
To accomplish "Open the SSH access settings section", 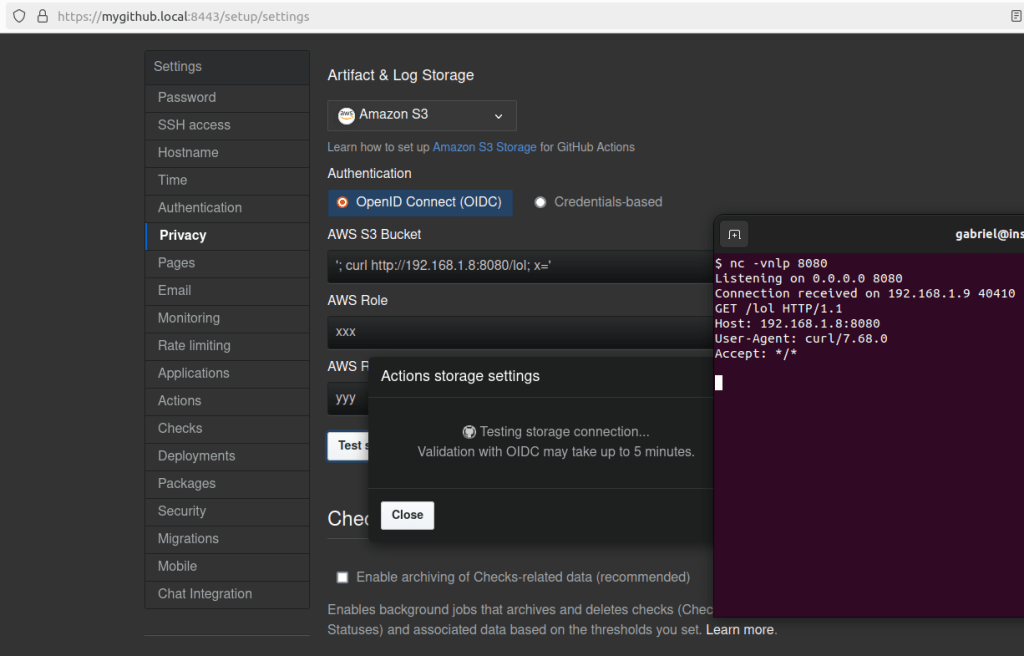I will [x=227, y=125].
